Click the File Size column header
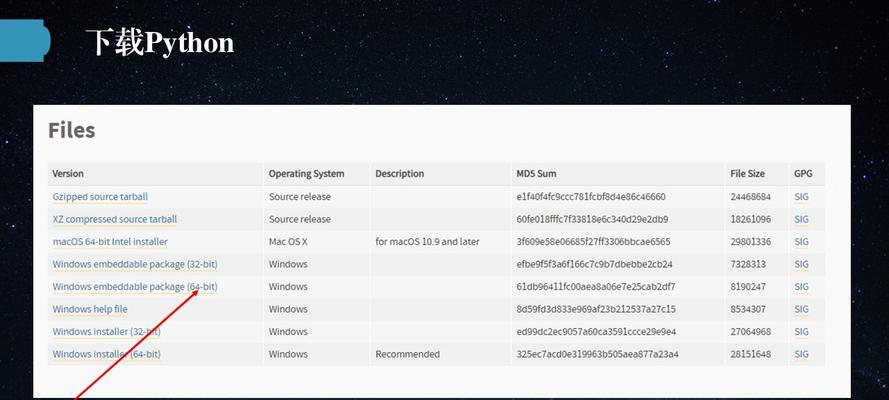The image size is (889, 400). pyautogui.click(x=747, y=173)
